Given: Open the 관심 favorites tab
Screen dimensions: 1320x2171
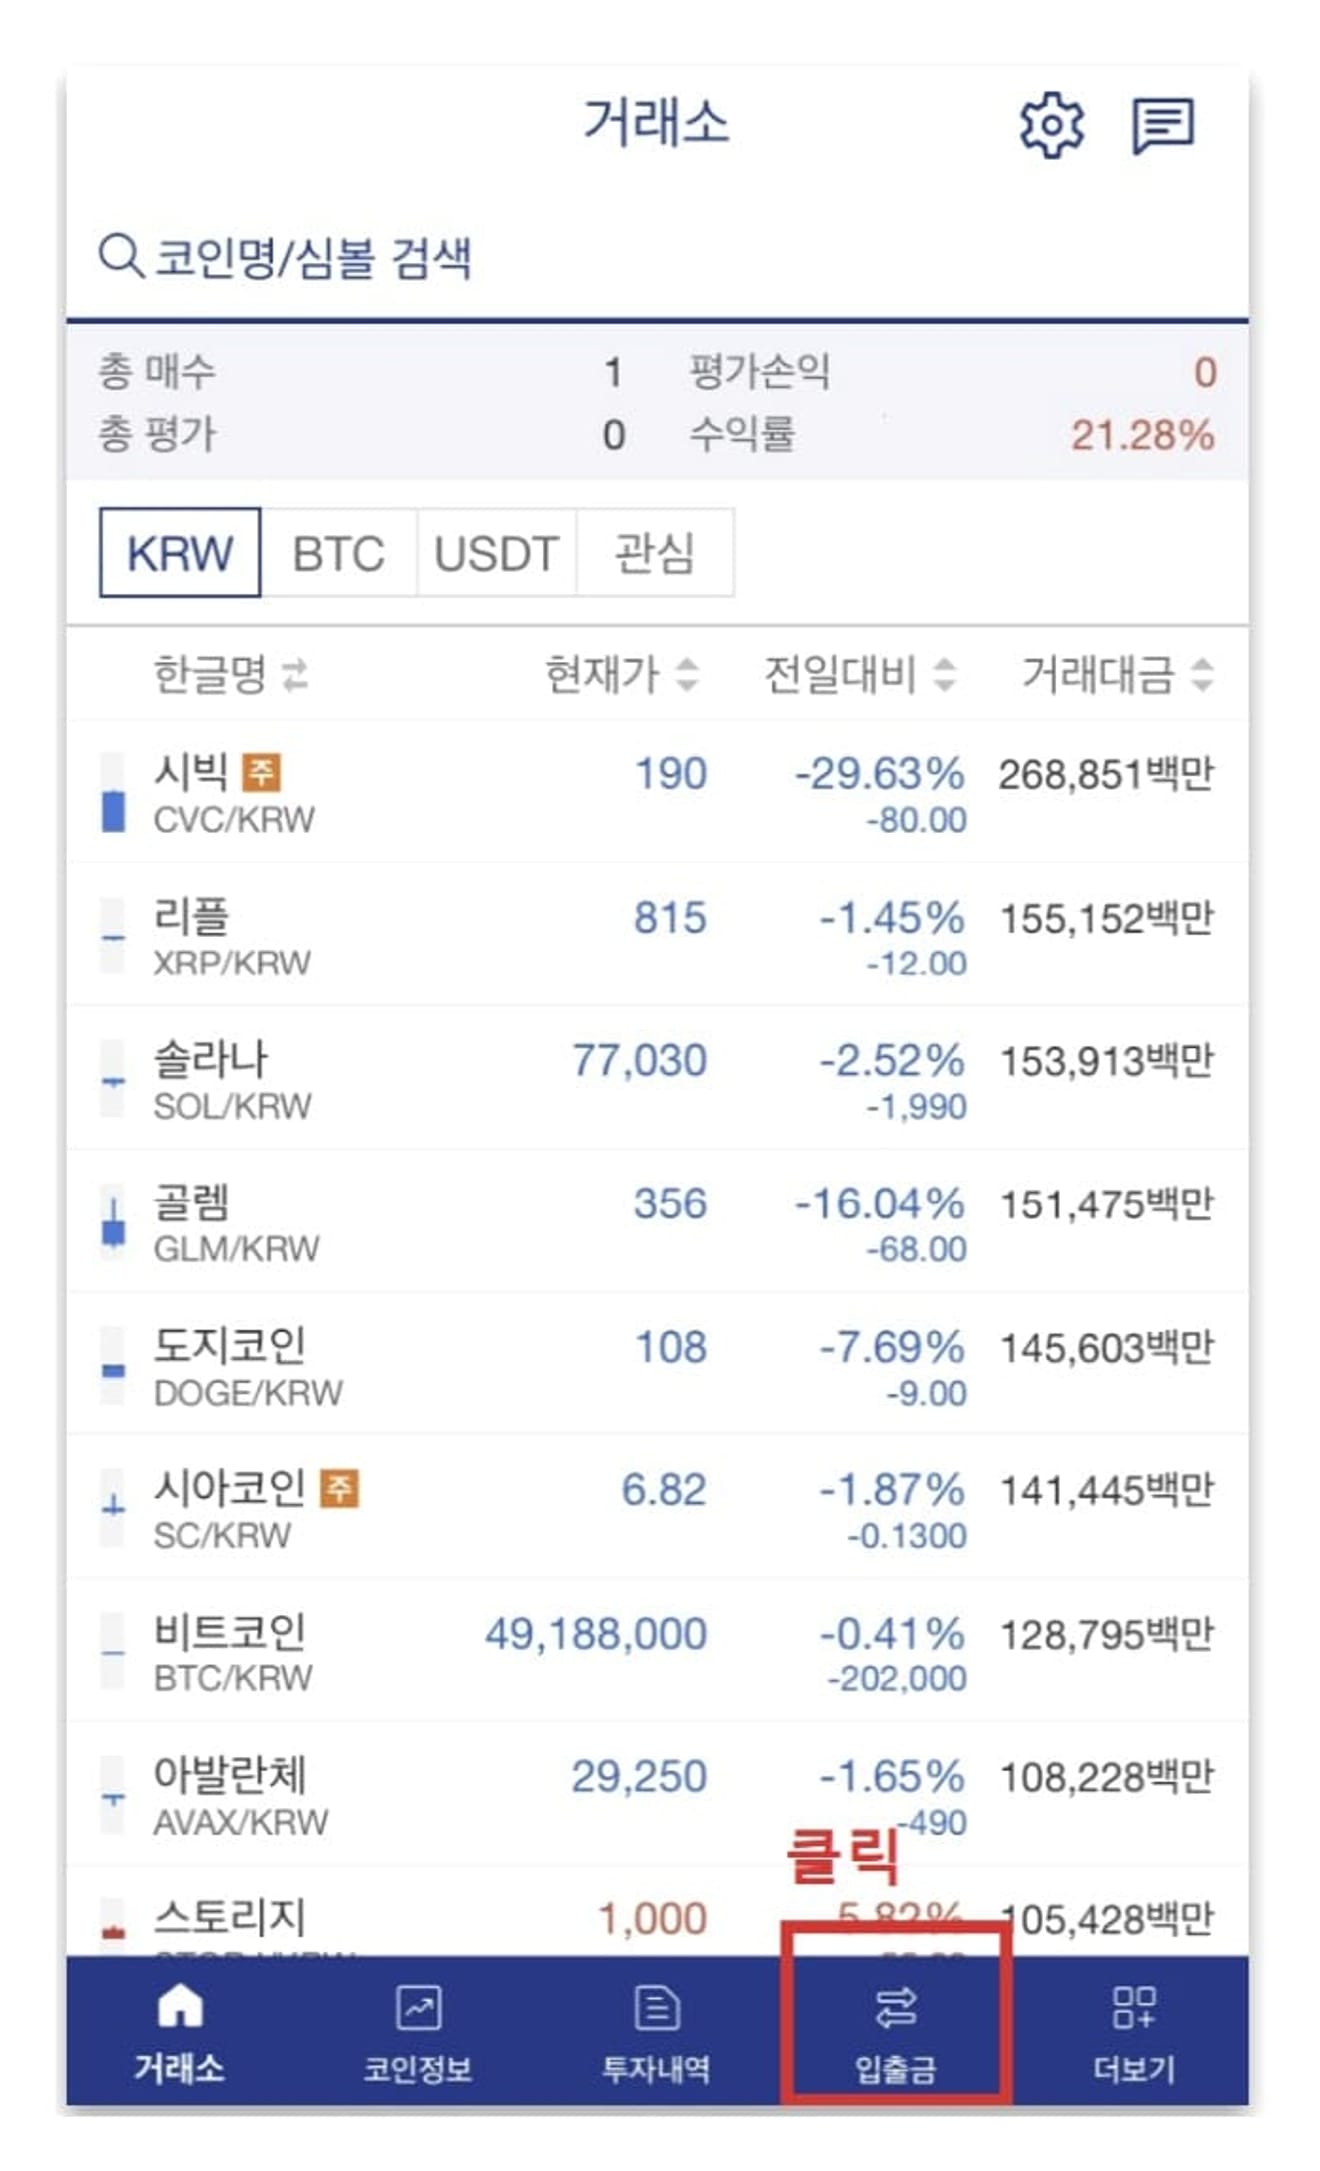Looking at the screenshot, I should (x=654, y=553).
